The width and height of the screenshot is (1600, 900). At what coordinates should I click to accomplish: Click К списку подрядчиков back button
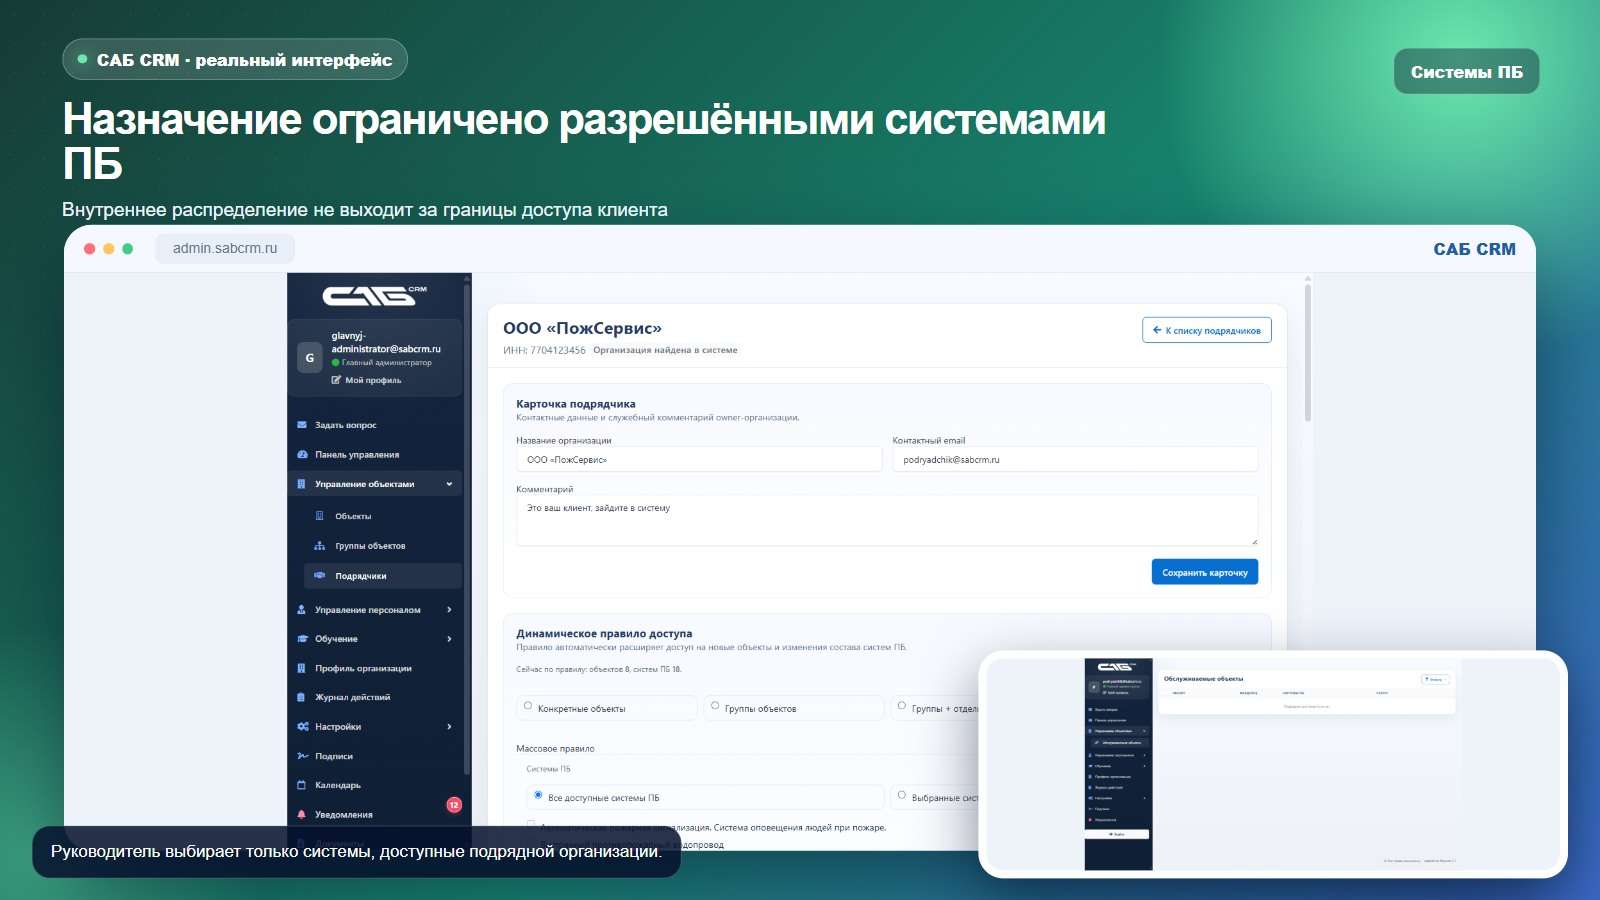point(1207,330)
